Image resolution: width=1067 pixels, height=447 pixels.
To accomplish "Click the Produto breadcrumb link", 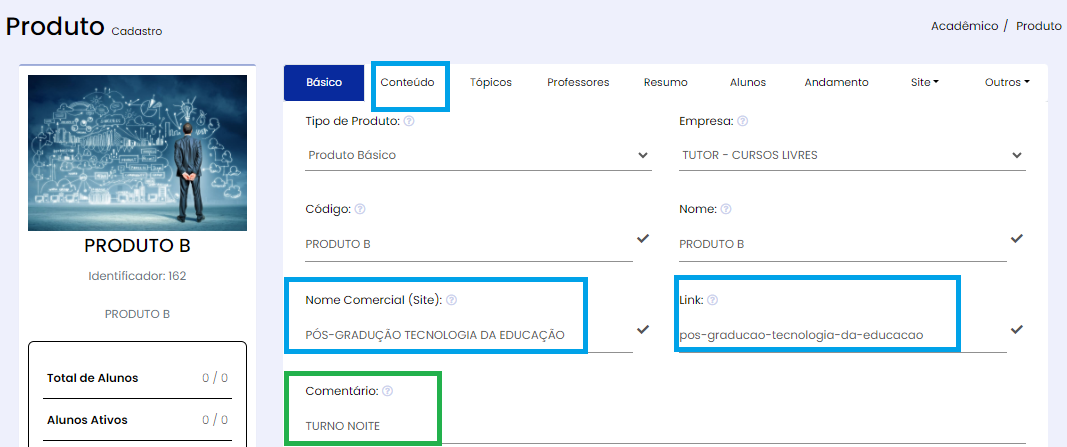I will 1038,26.
